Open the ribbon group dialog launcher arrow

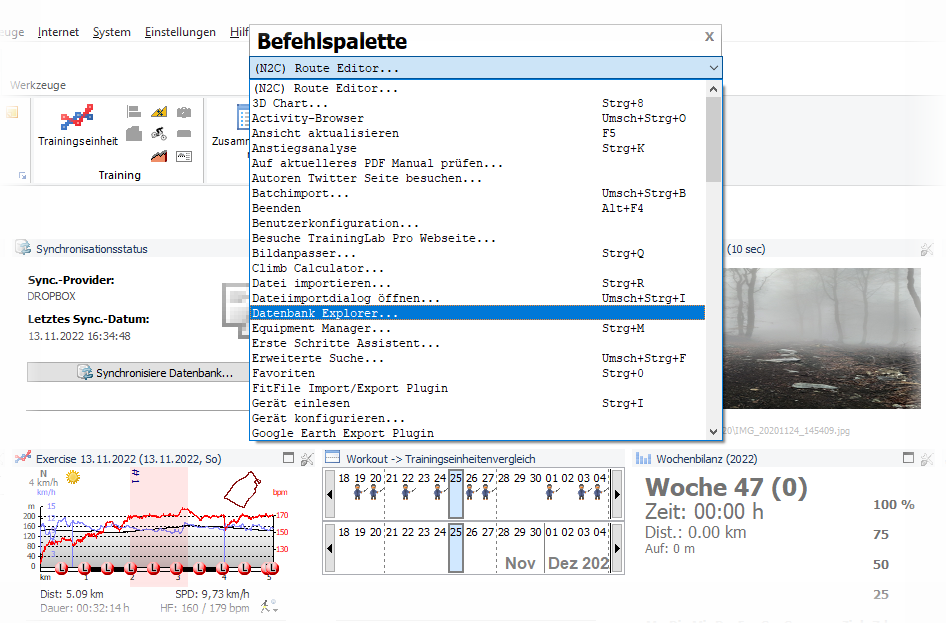(22, 176)
